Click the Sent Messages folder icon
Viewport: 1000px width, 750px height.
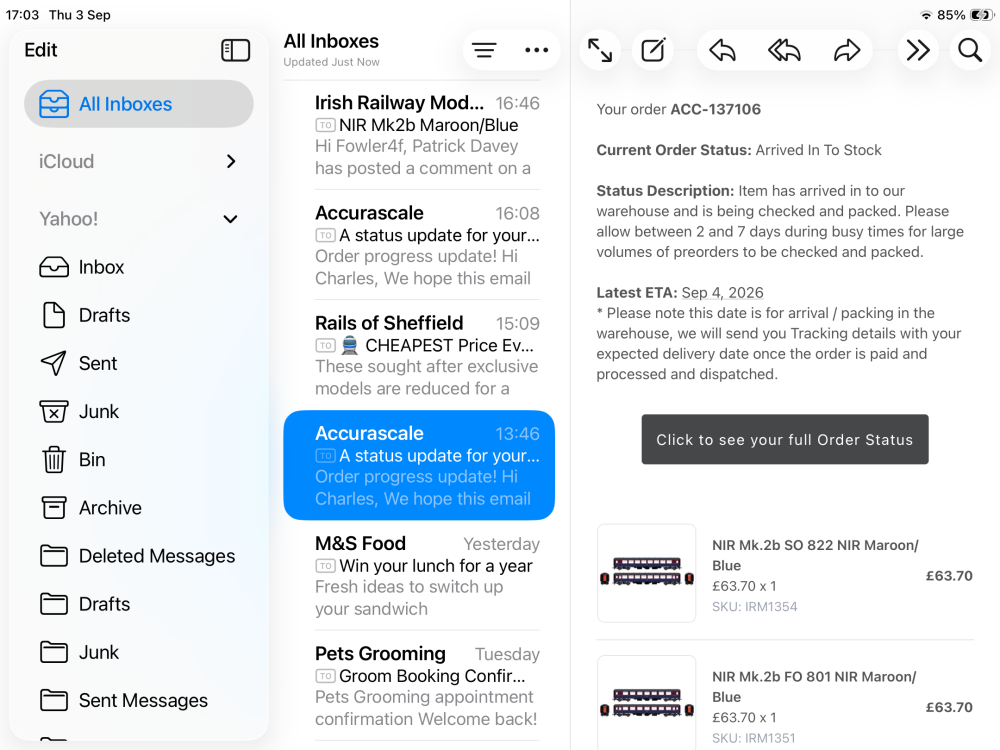click(x=54, y=700)
